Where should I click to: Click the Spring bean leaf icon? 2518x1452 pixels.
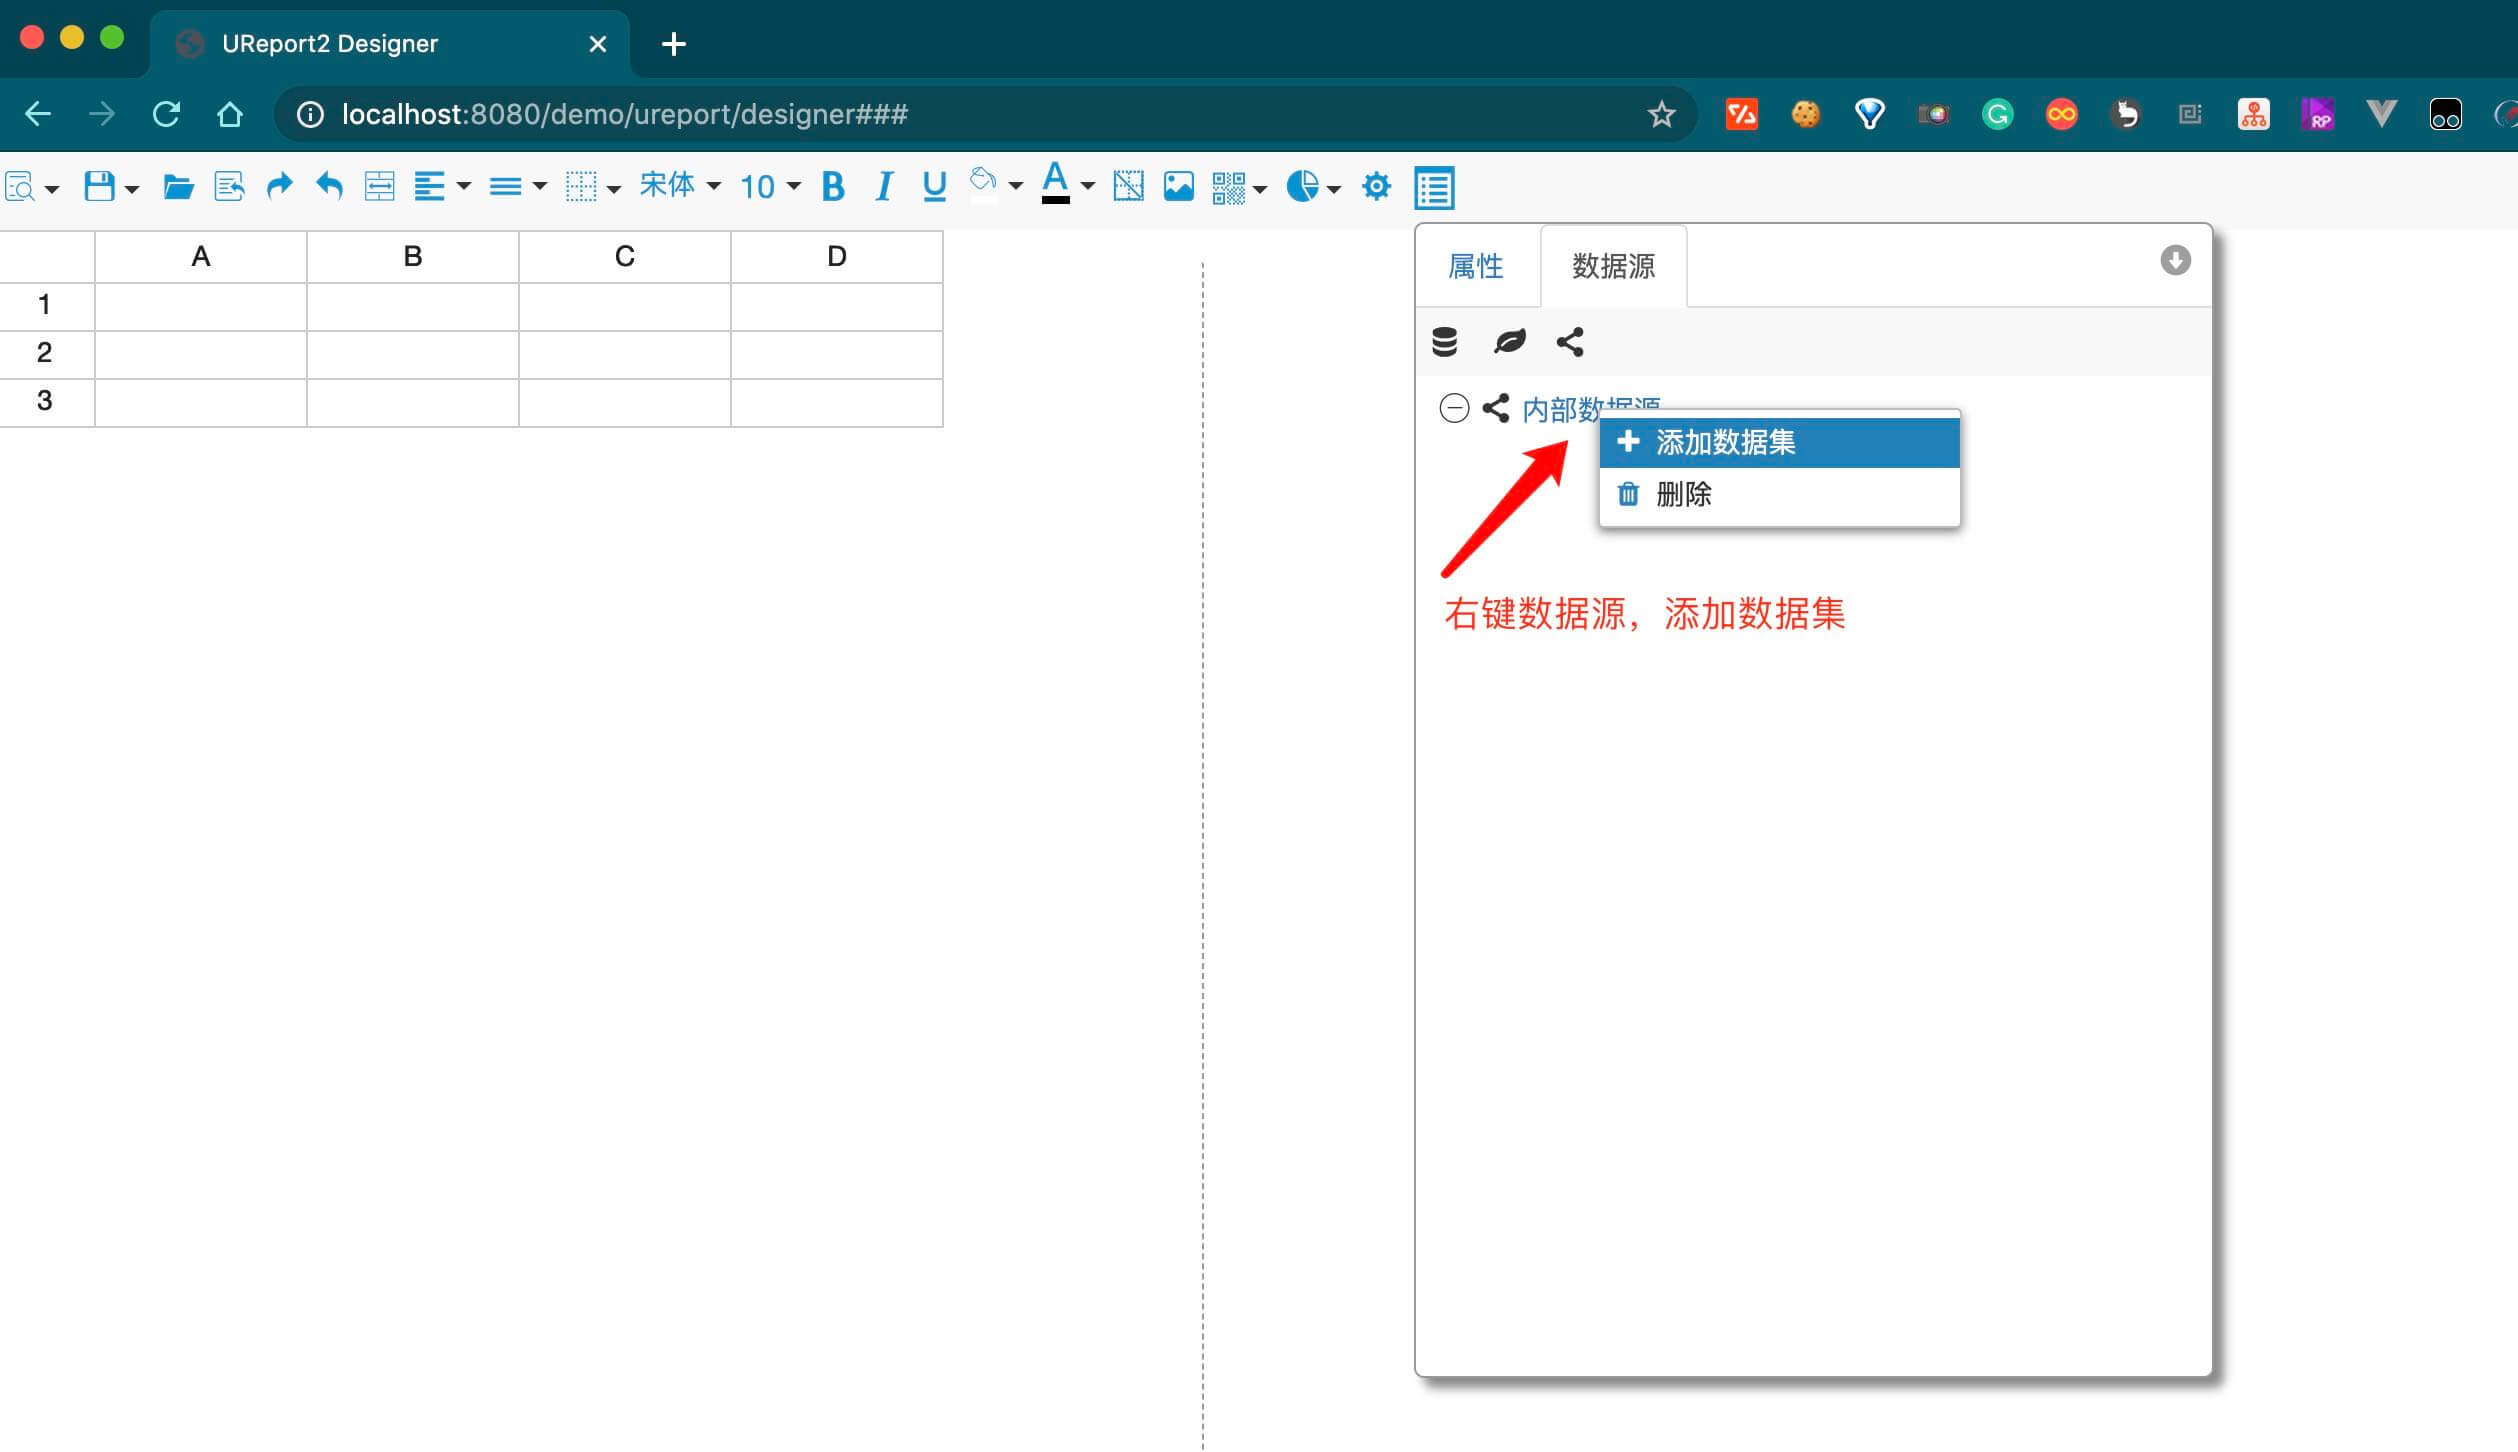1509,342
